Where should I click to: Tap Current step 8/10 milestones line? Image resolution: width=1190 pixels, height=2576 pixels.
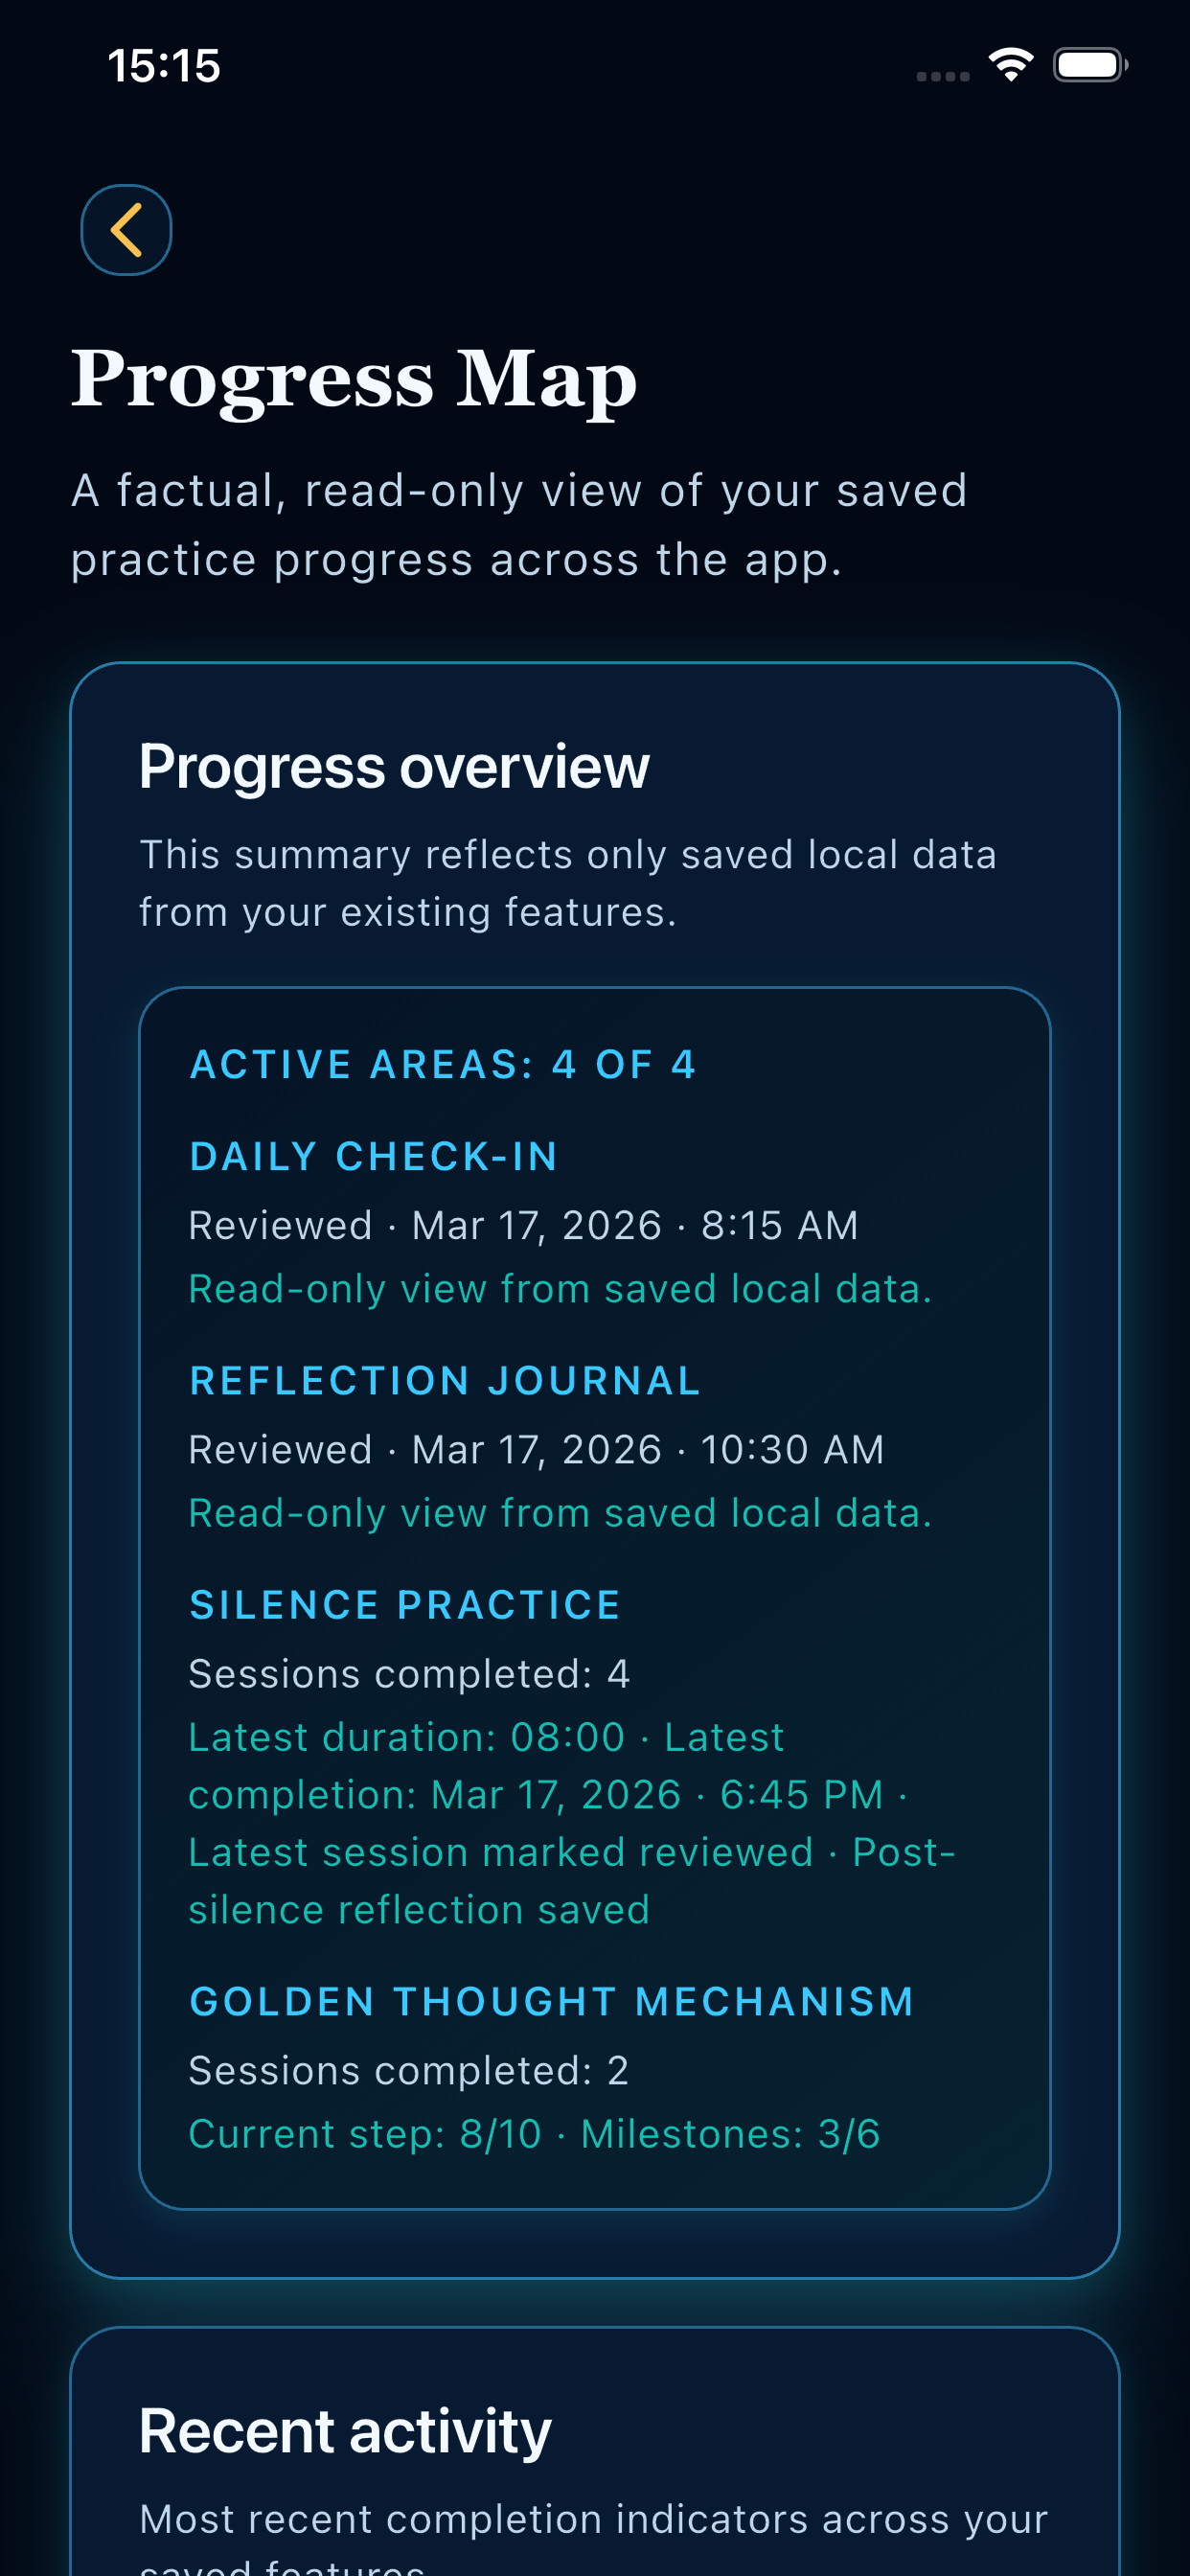[x=534, y=2133]
